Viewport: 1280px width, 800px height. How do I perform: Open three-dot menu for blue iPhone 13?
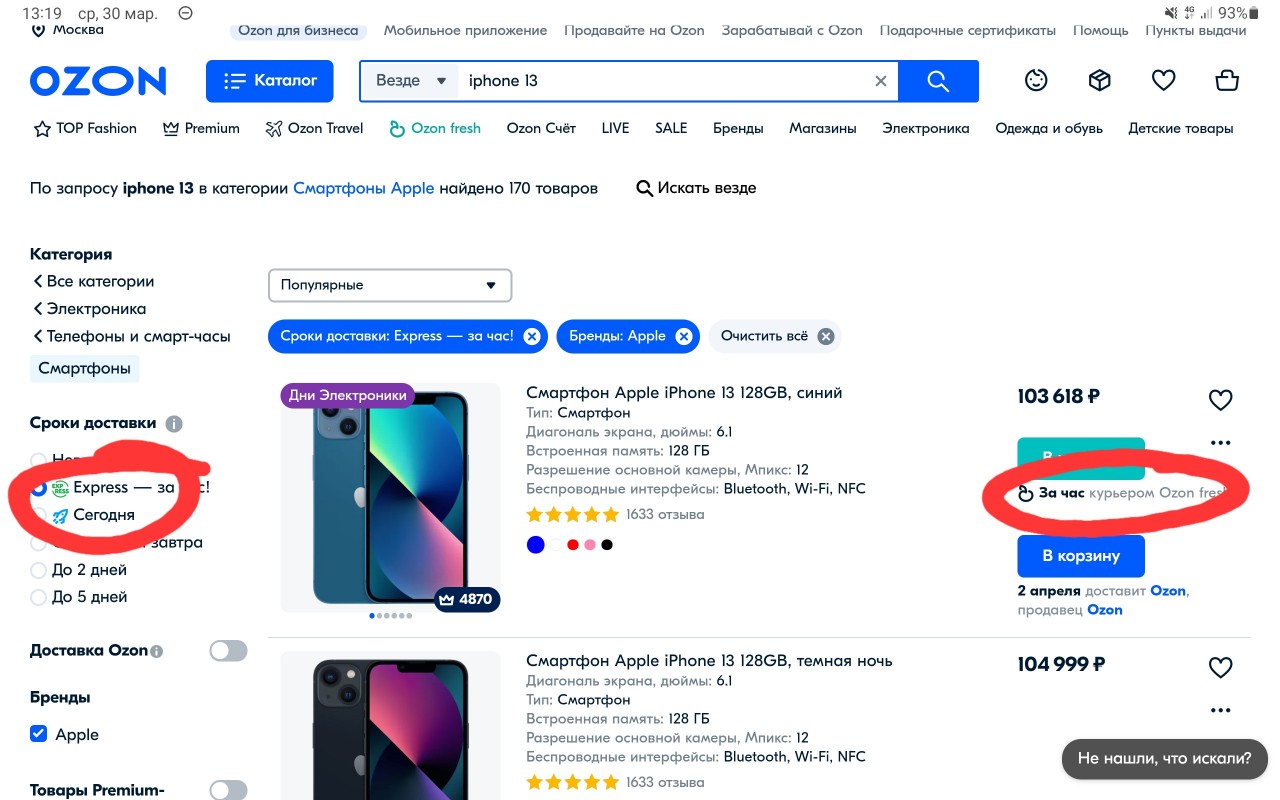1220,442
